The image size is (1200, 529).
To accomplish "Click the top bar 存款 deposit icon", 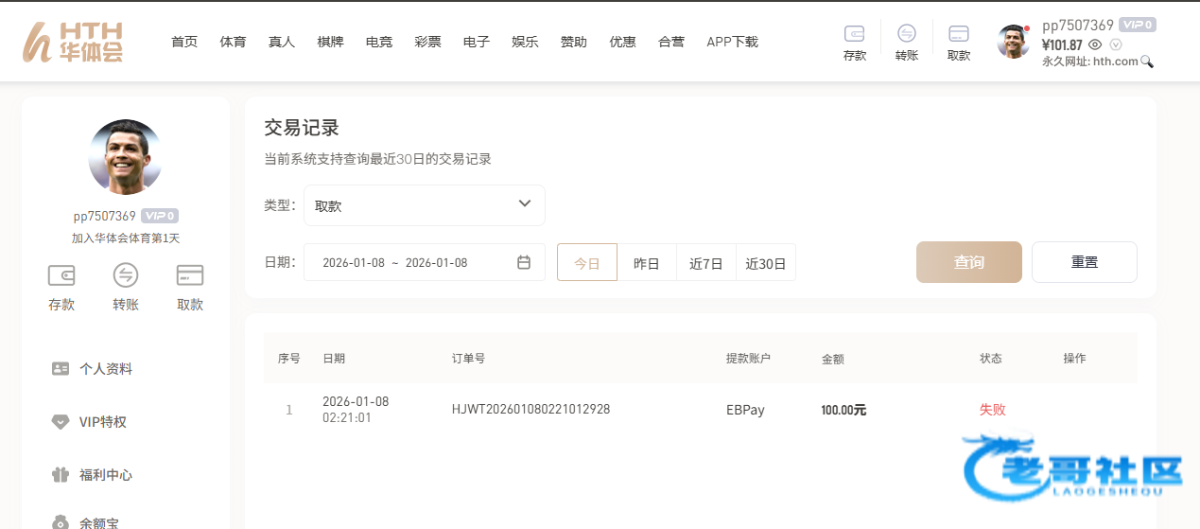I will click(854, 34).
